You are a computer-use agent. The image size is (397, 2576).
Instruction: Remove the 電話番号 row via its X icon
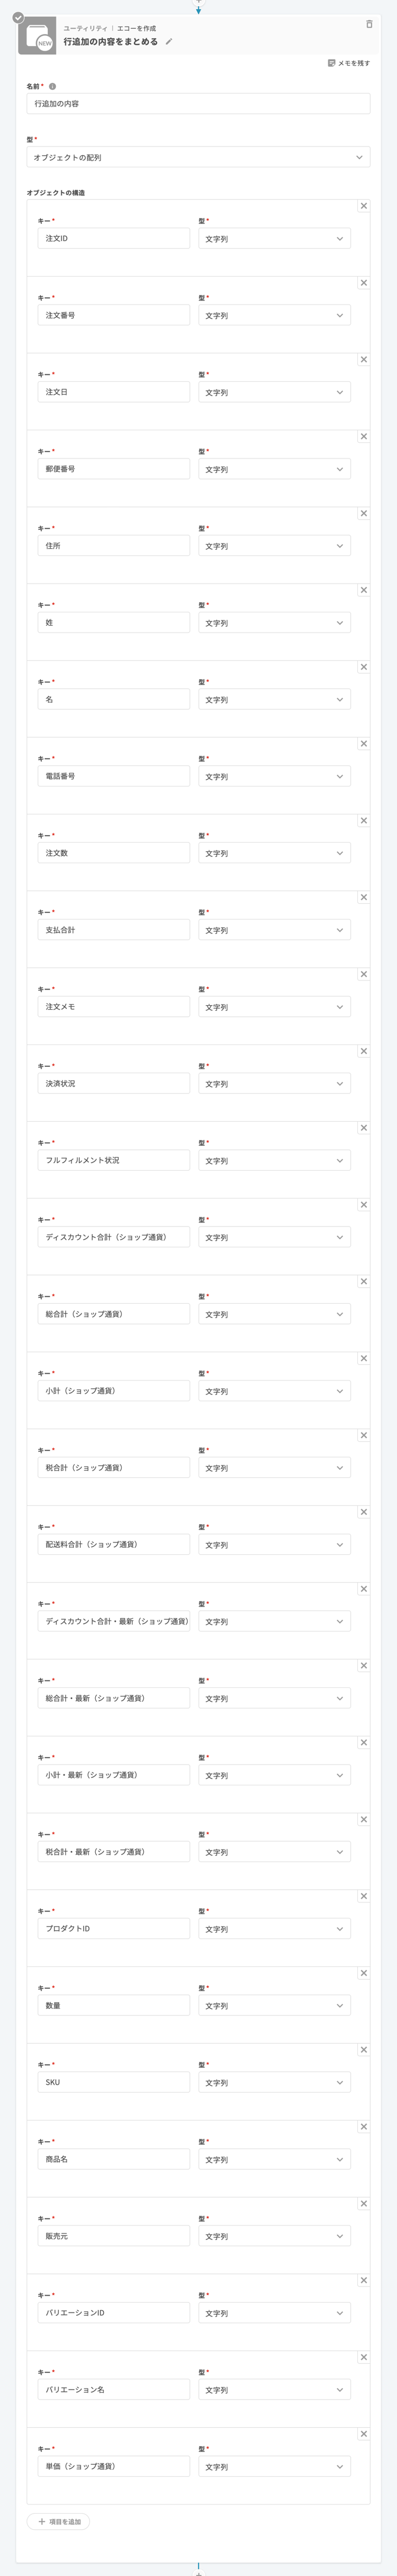coord(364,743)
